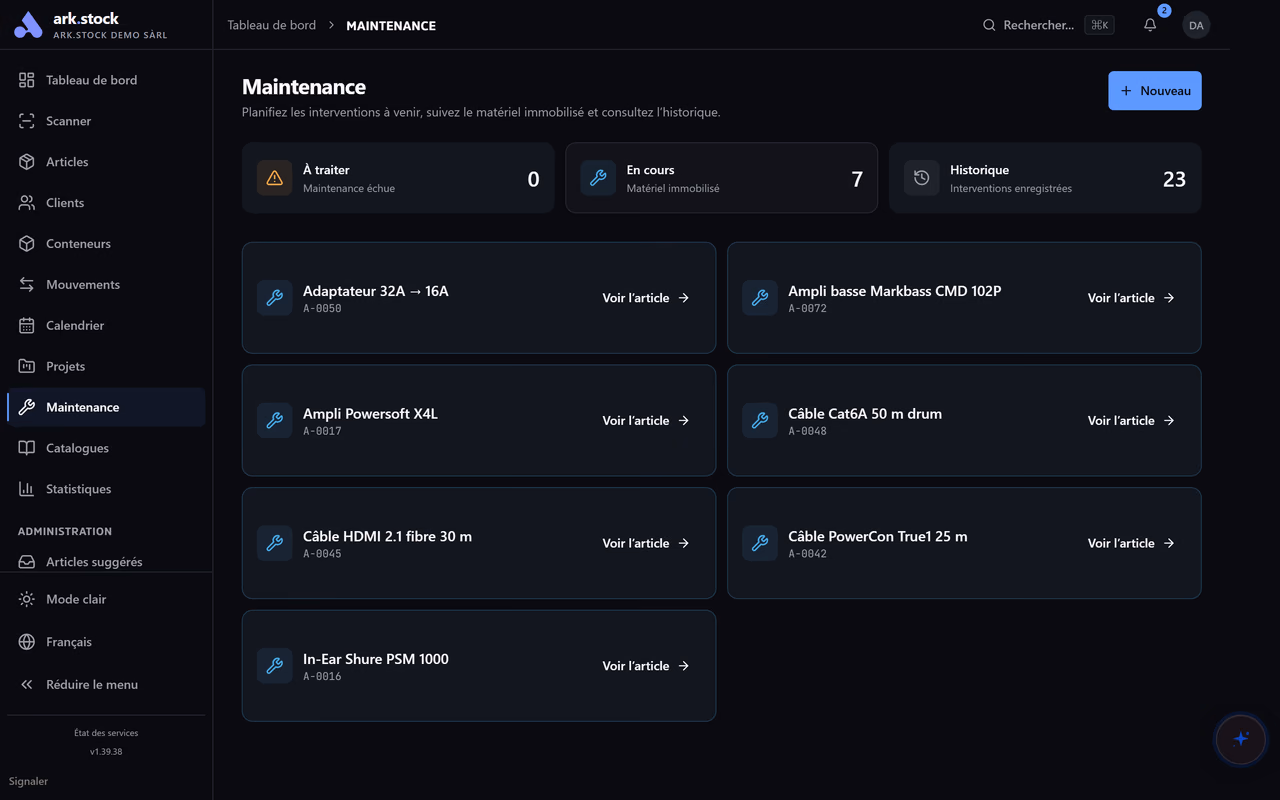Open the DA user avatar menu

(1196, 25)
